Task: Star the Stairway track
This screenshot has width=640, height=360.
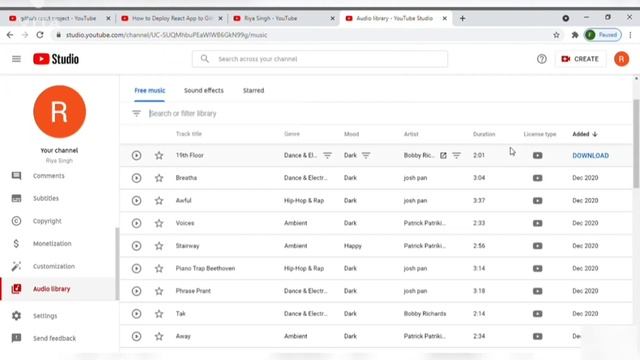Action: 159,246
